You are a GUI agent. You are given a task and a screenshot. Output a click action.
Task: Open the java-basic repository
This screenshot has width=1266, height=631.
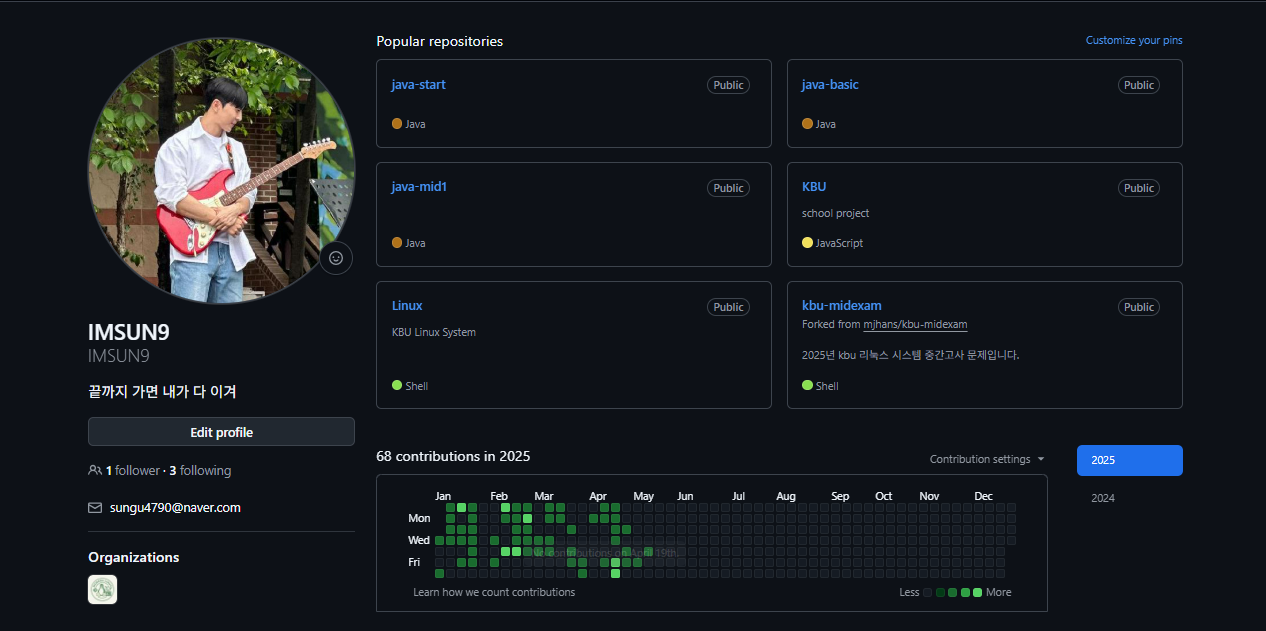coord(830,85)
